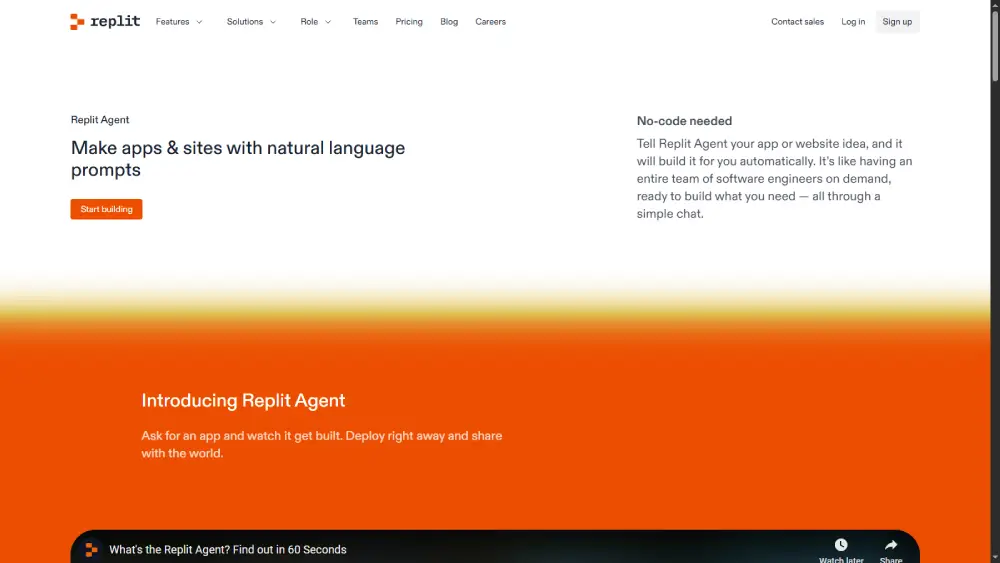Go to the Teams page
The image size is (1000, 563).
365,22
